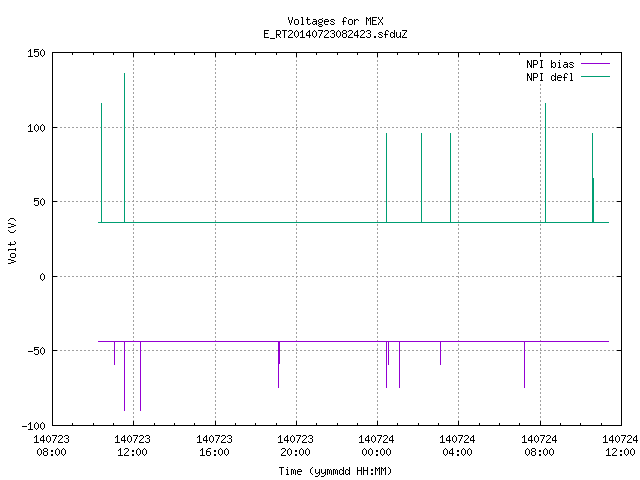Click the 'NPI bias' legend label
The height and width of the screenshot is (480, 640).
tap(550, 64)
